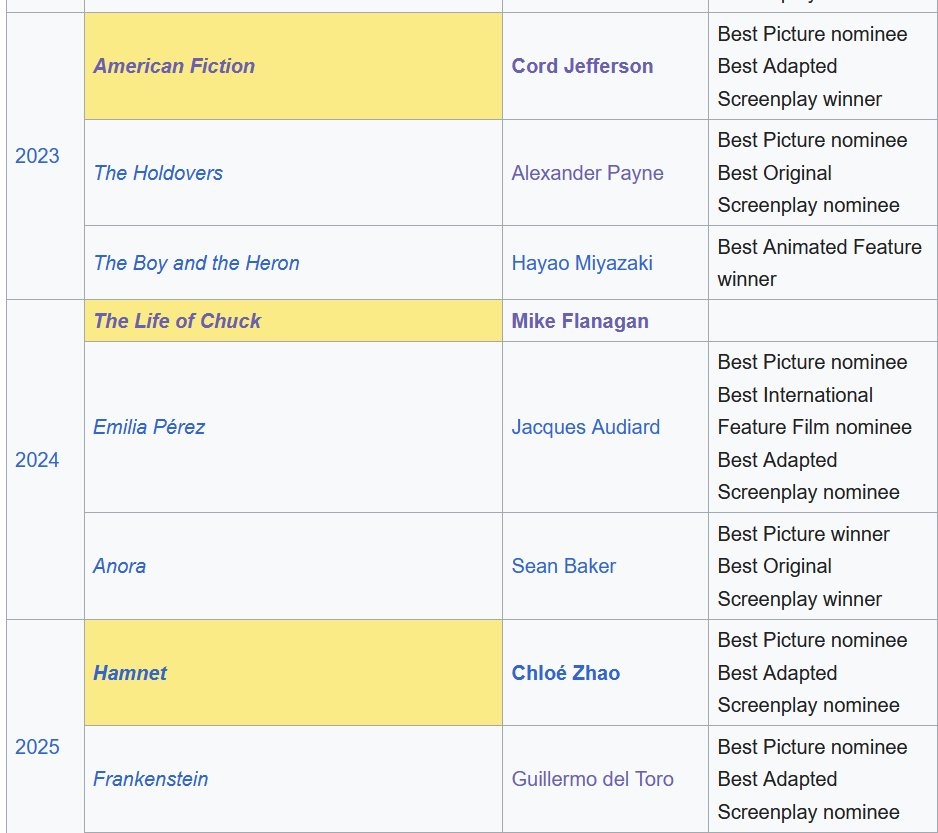Open the Frankenstein film link

tap(151, 779)
